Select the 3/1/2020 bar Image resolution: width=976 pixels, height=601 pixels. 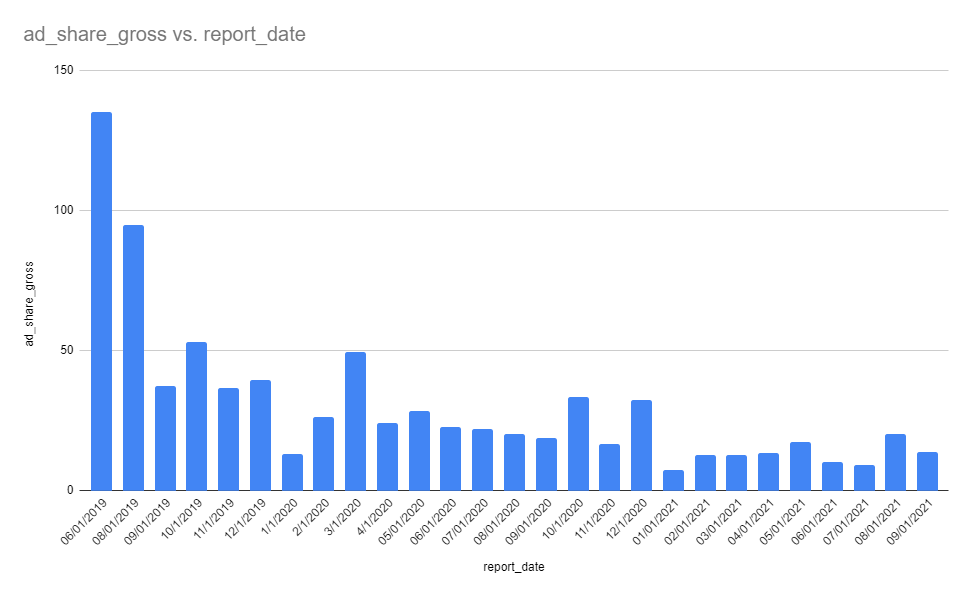(355, 421)
